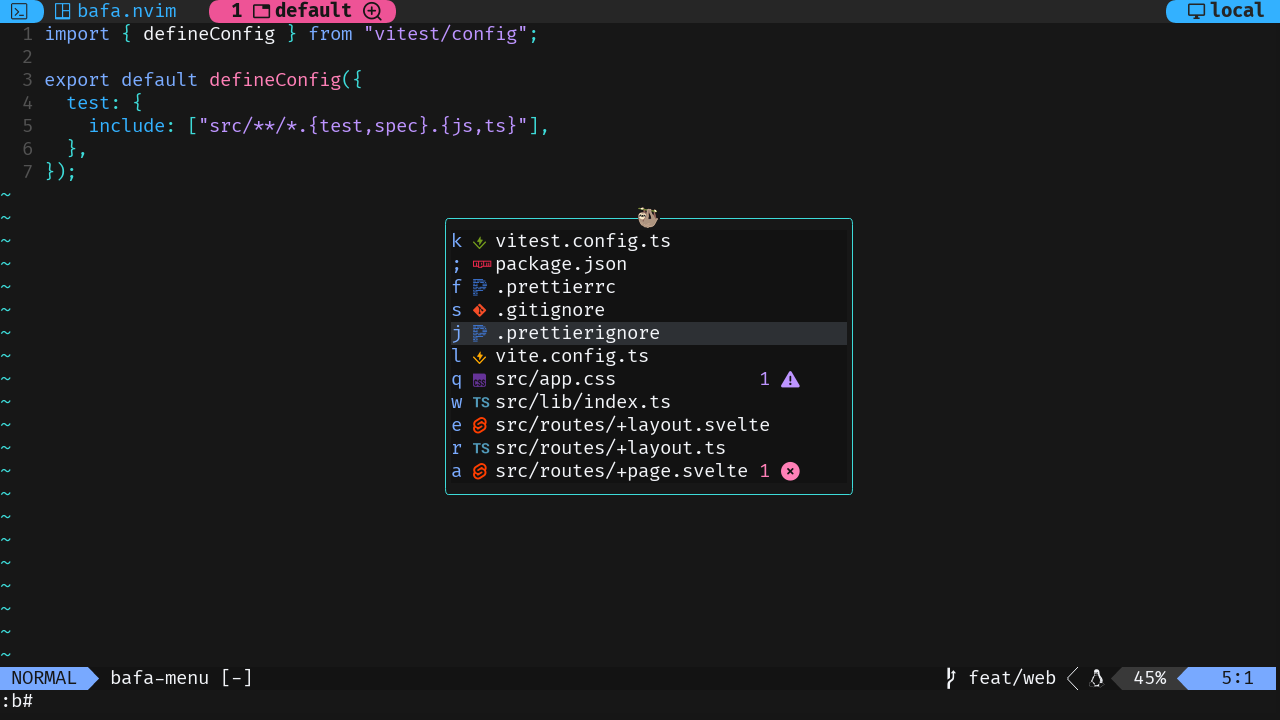
Task: Click the Git icon next to .gitignore
Action: click(479, 310)
